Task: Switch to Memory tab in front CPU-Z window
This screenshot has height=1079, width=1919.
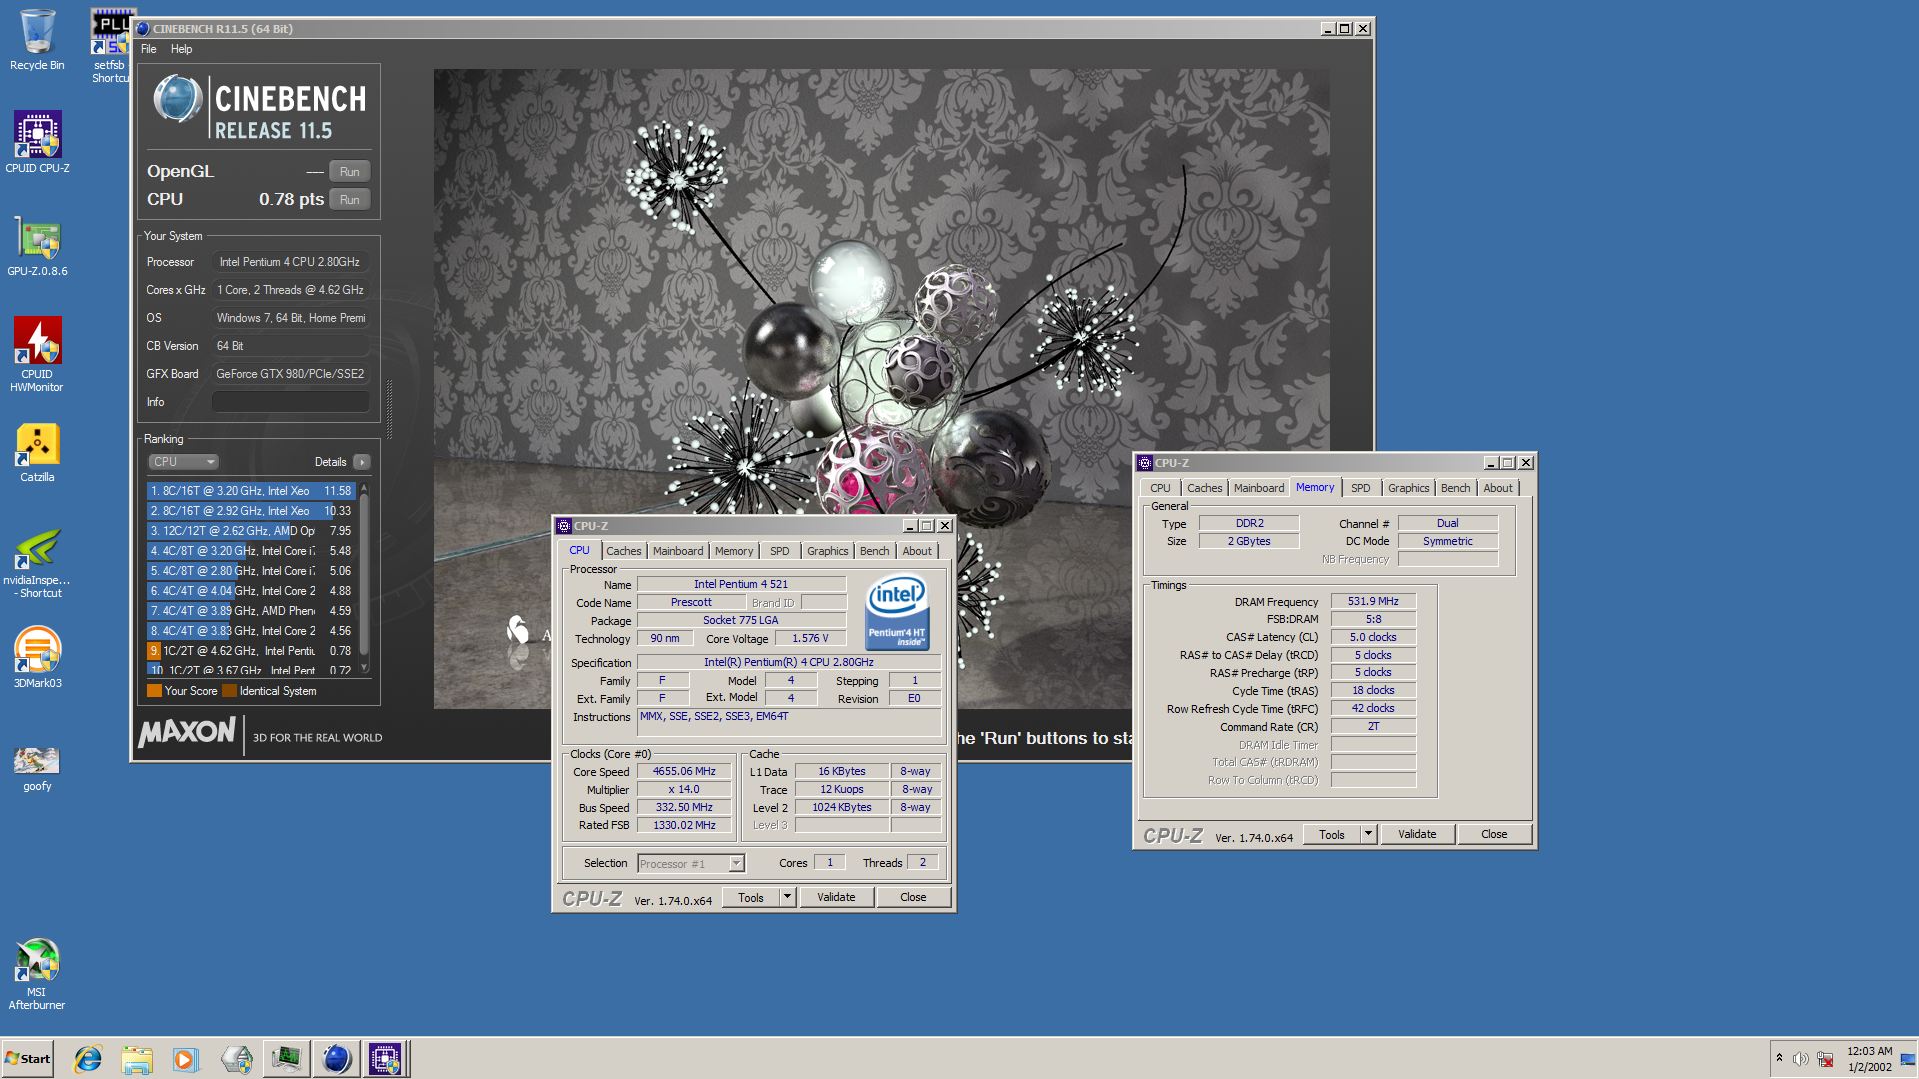Action: pyautogui.click(x=734, y=551)
